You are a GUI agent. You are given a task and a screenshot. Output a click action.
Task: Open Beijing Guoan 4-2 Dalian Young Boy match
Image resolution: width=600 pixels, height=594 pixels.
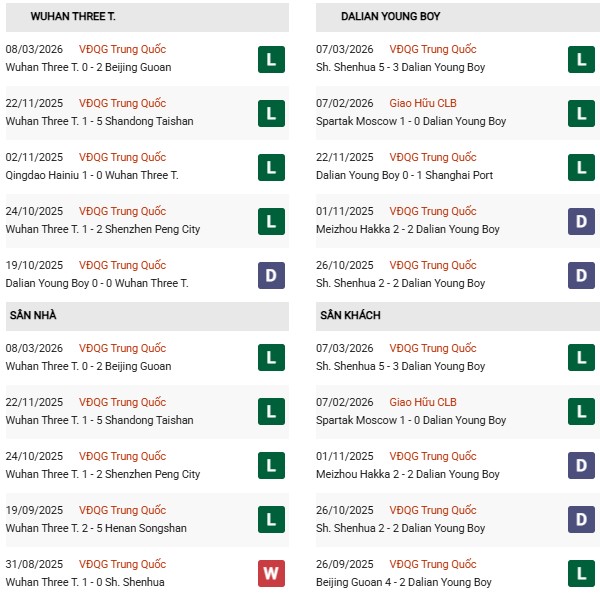403,582
